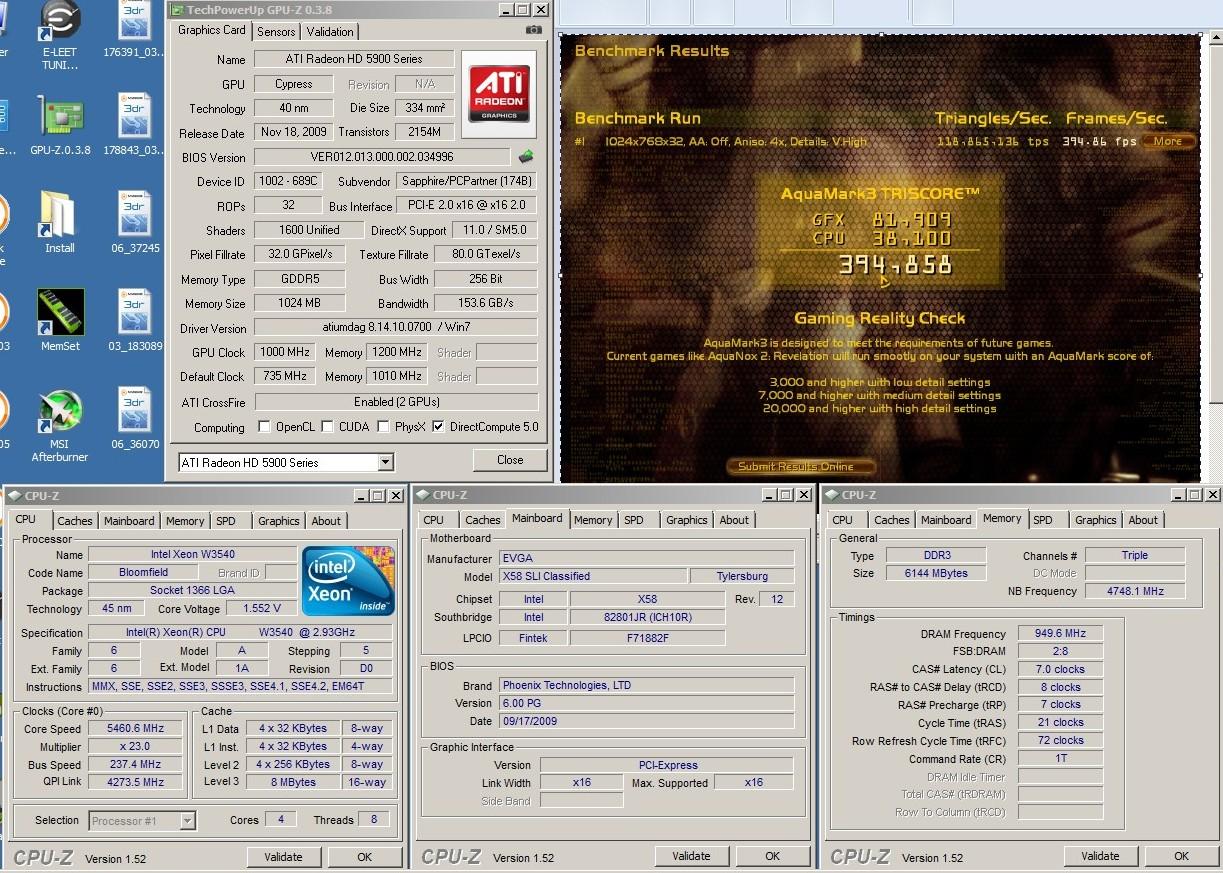Open the 06_36070 3dr file icon

point(134,412)
